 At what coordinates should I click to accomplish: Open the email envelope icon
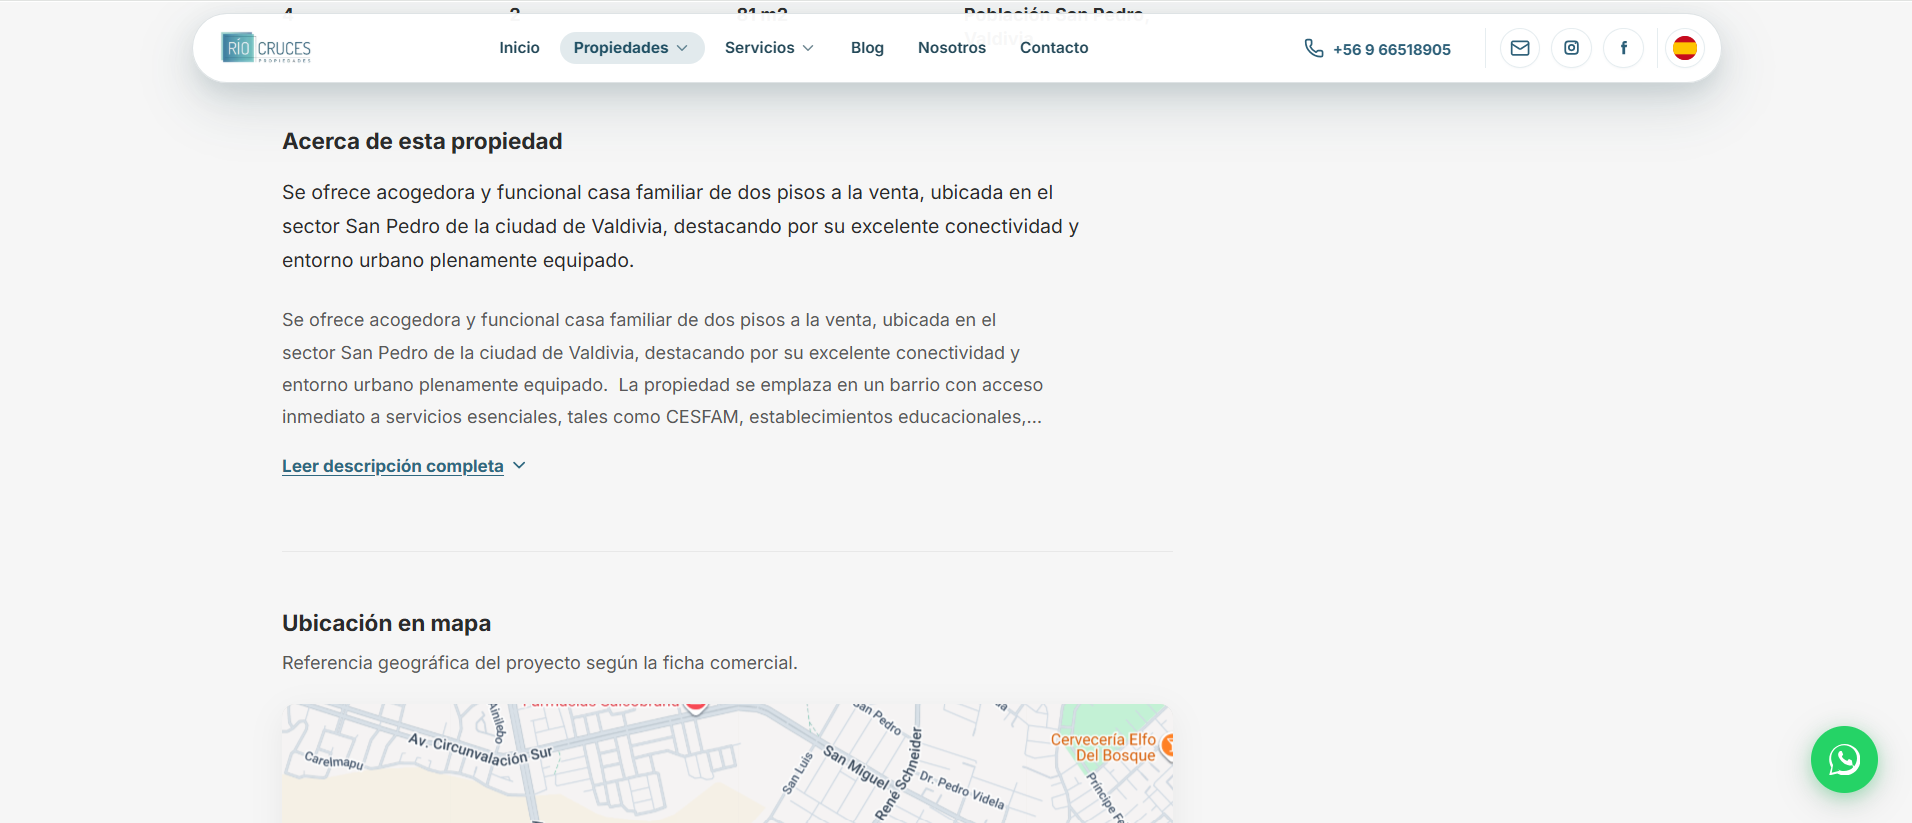tap(1520, 48)
